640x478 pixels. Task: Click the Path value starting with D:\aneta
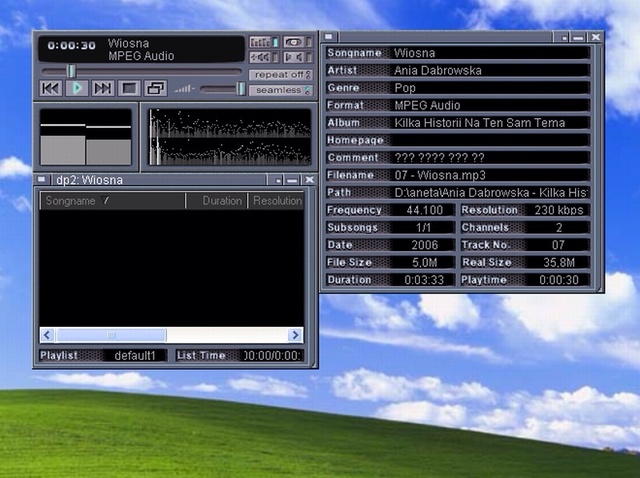pyautogui.click(x=491, y=193)
